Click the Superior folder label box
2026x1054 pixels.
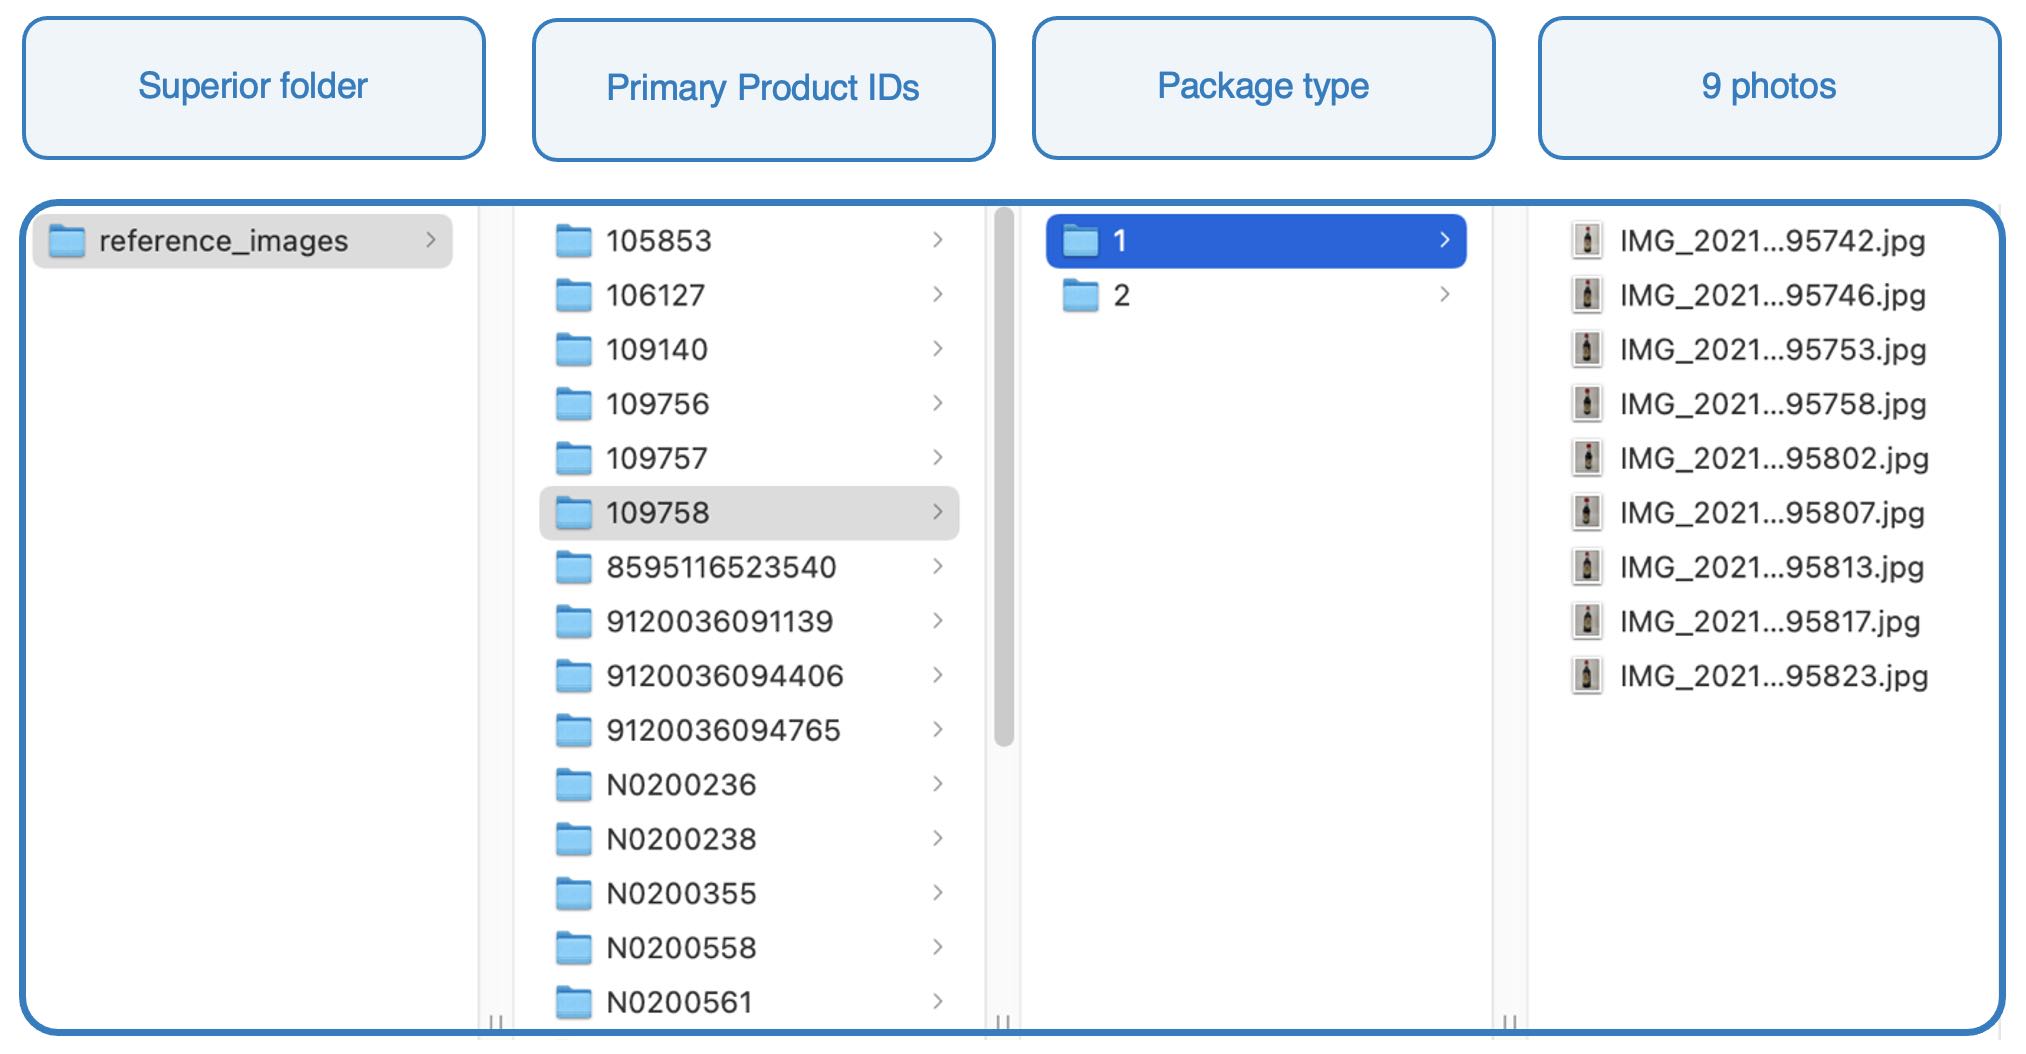click(x=254, y=88)
